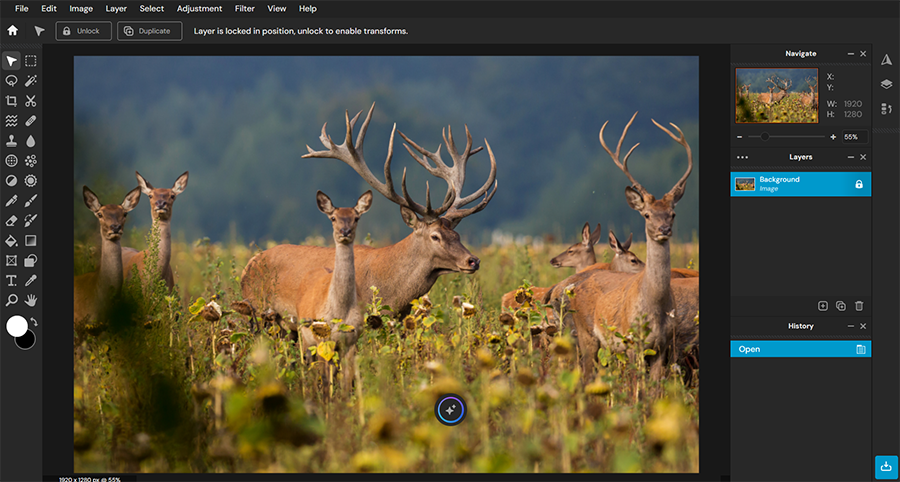Select the Hand pan tool
This screenshot has height=482, width=900.
[x=31, y=300]
